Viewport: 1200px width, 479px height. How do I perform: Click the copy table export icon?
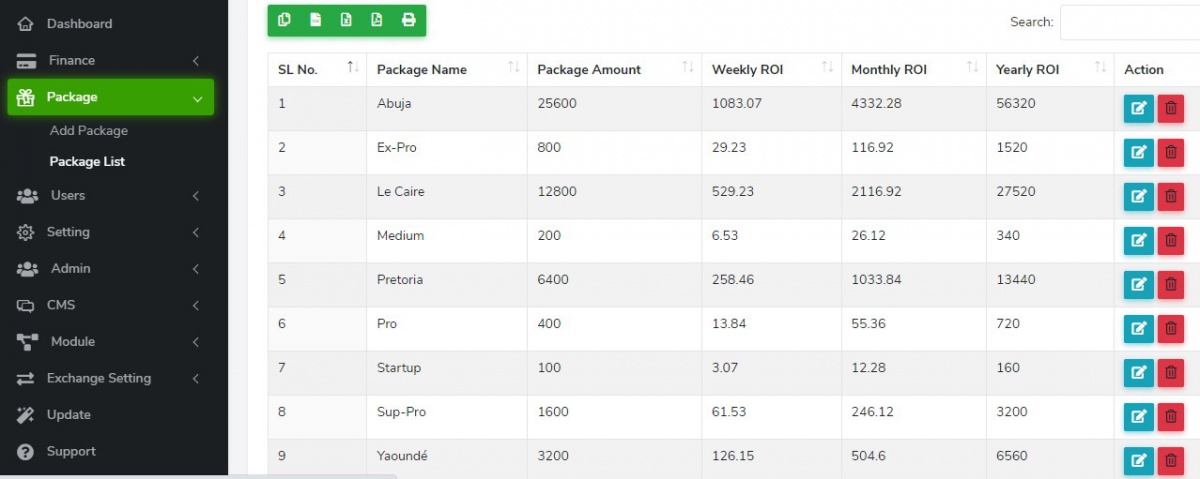[285, 20]
